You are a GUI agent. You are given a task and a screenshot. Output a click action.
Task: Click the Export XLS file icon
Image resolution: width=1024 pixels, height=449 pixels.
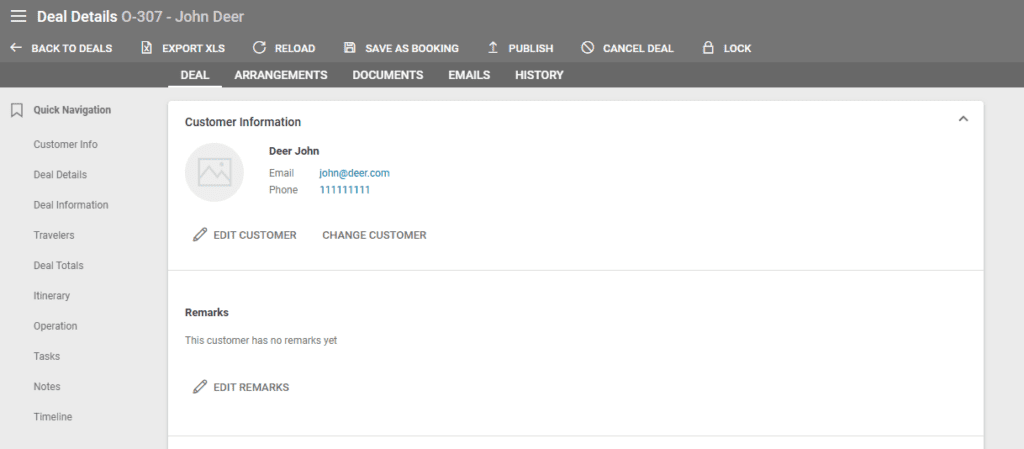pyautogui.click(x=146, y=48)
